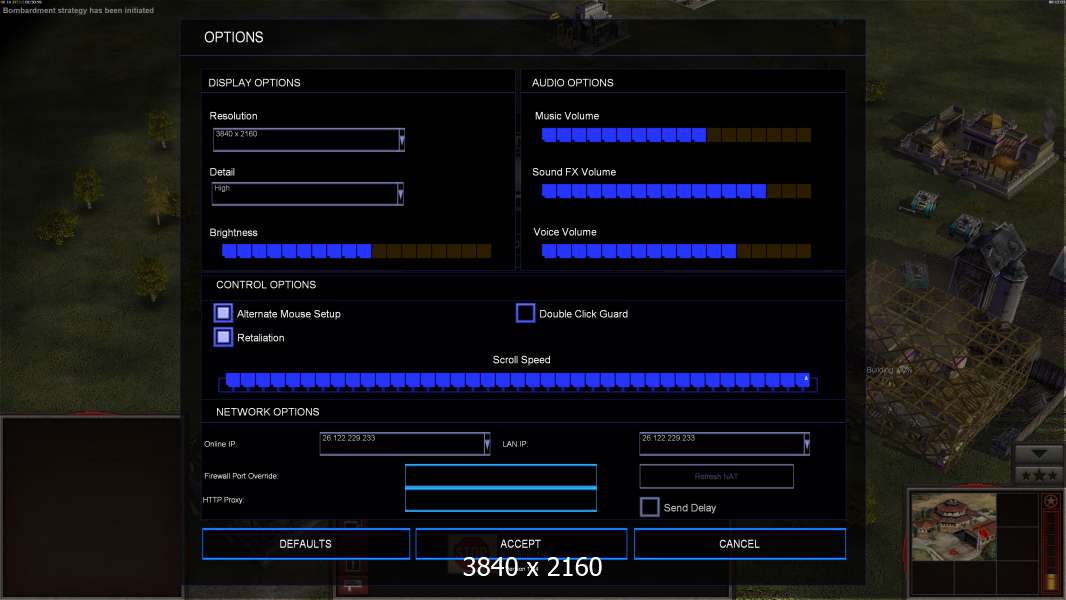Click ACCEPT to save options
The height and width of the screenshot is (600, 1066).
[x=521, y=544]
